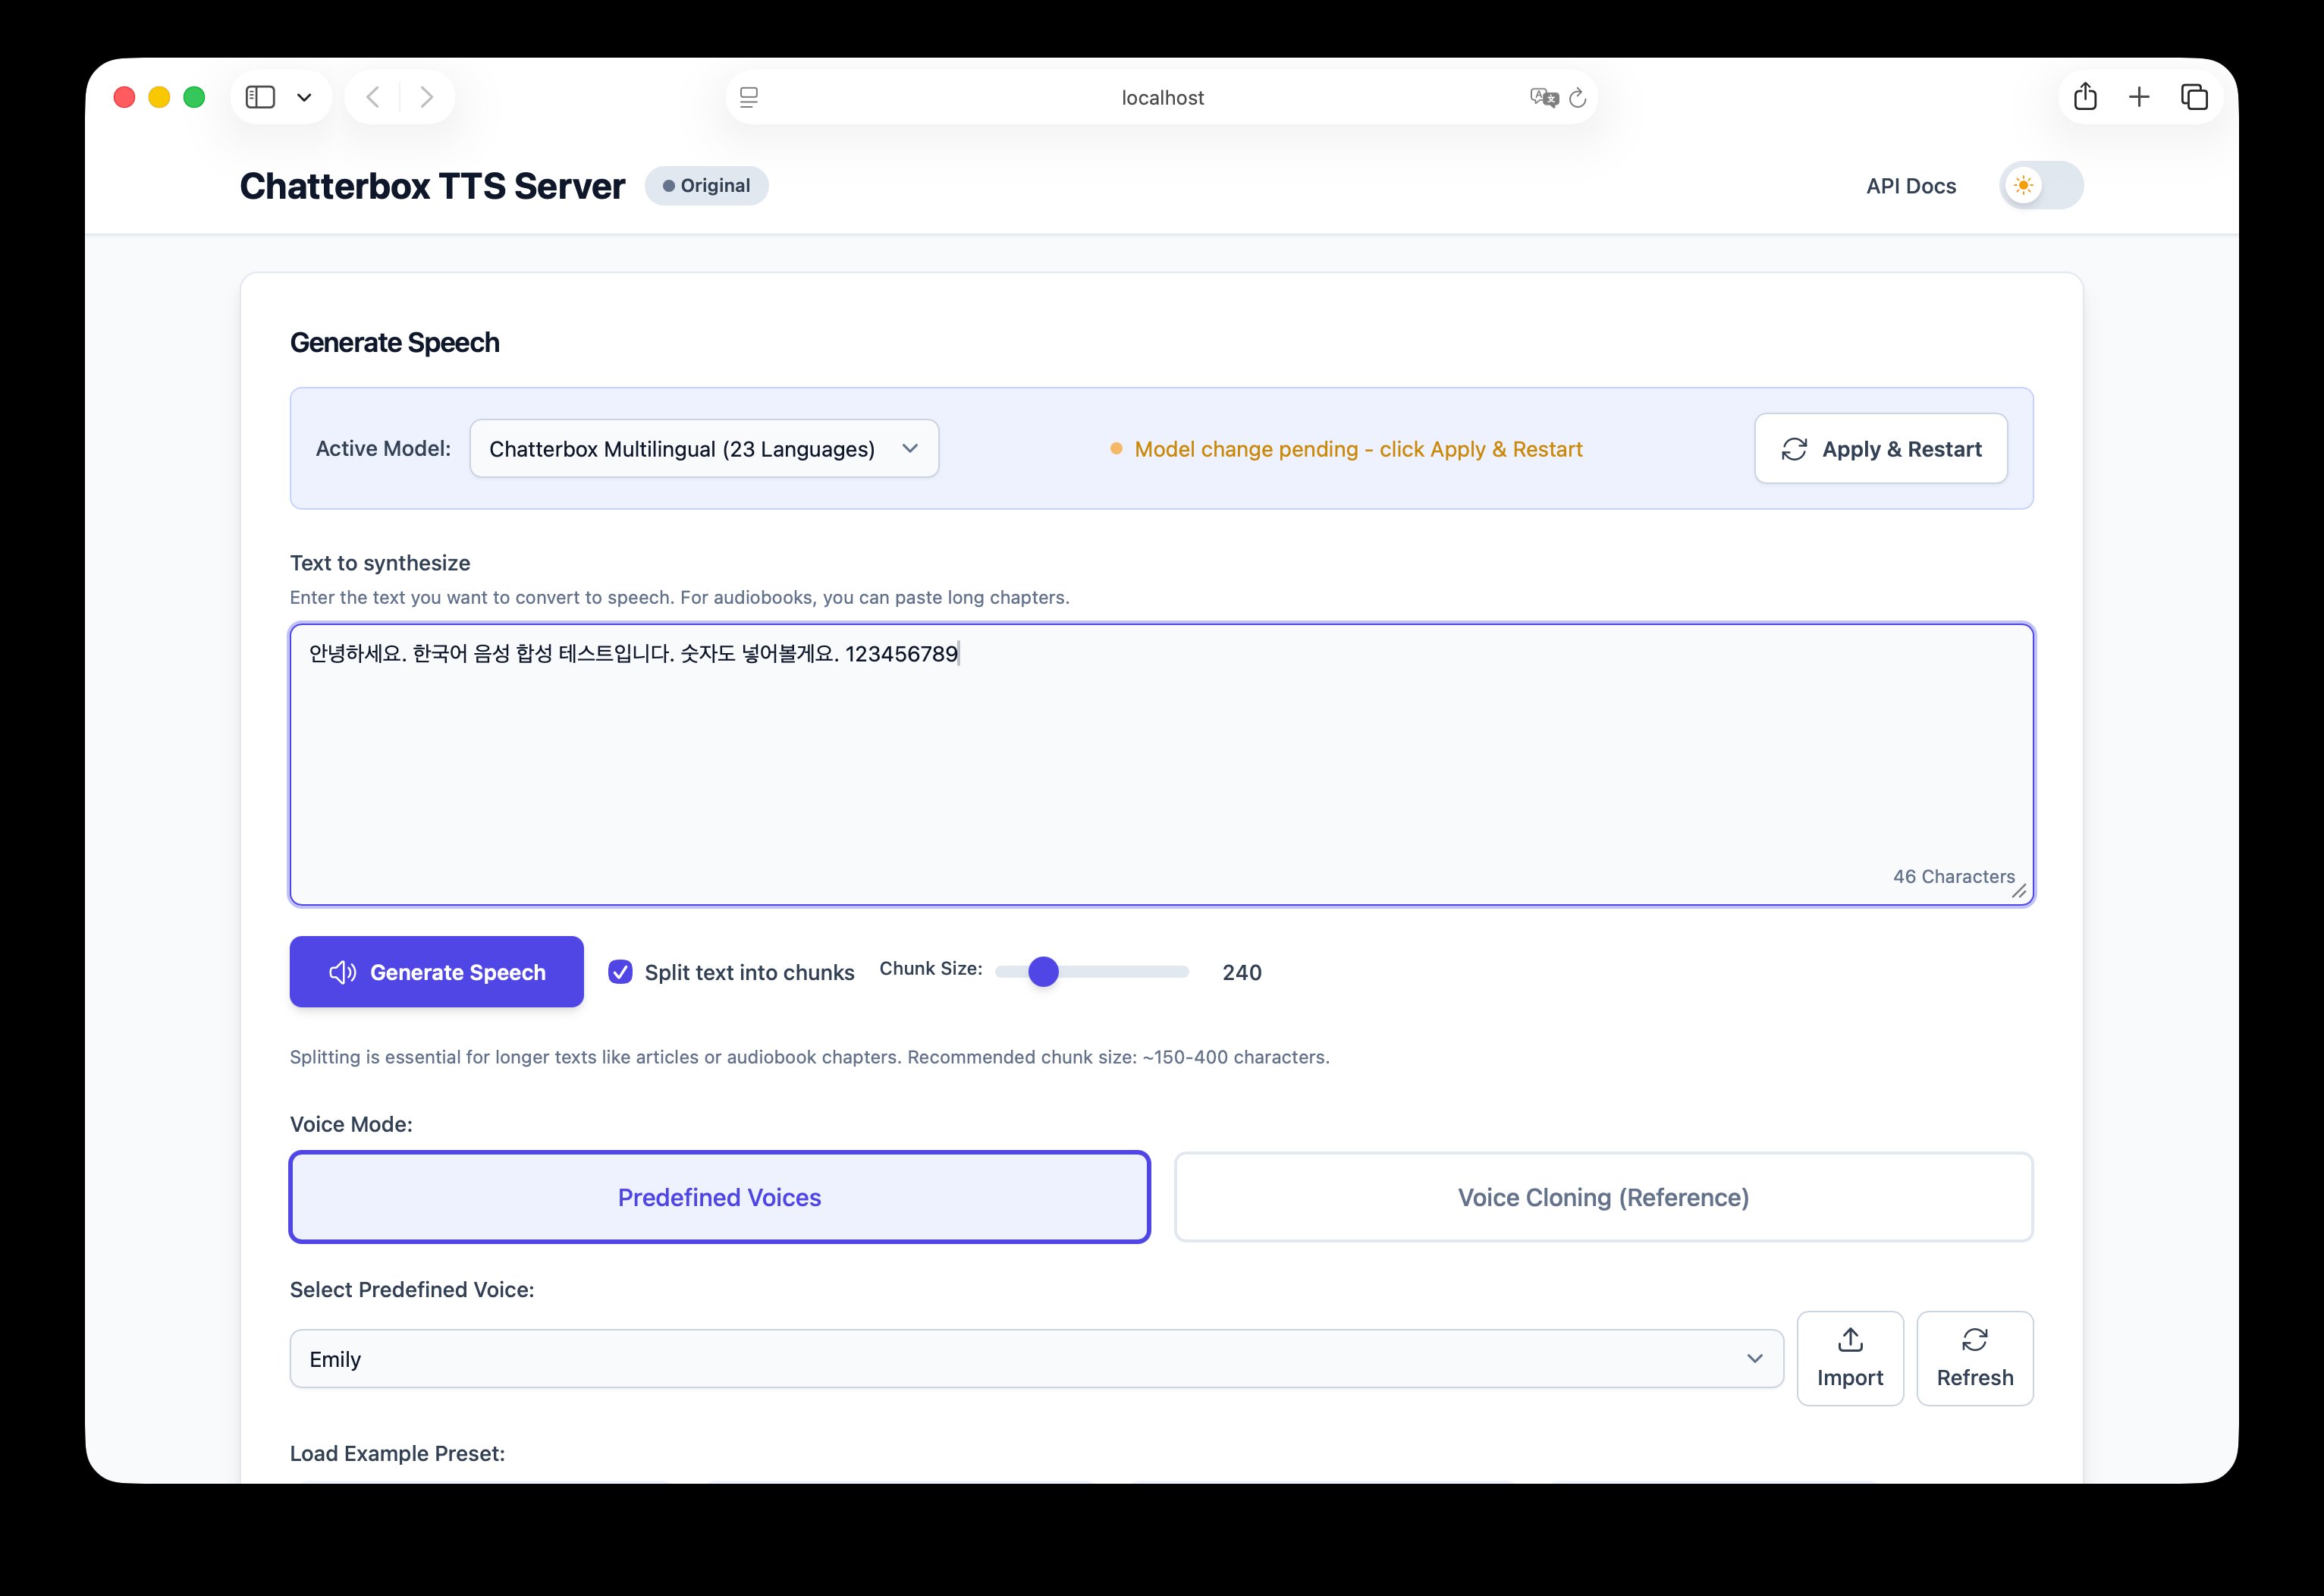Open the sidebar options chevron in Safari toolbar

click(x=304, y=97)
